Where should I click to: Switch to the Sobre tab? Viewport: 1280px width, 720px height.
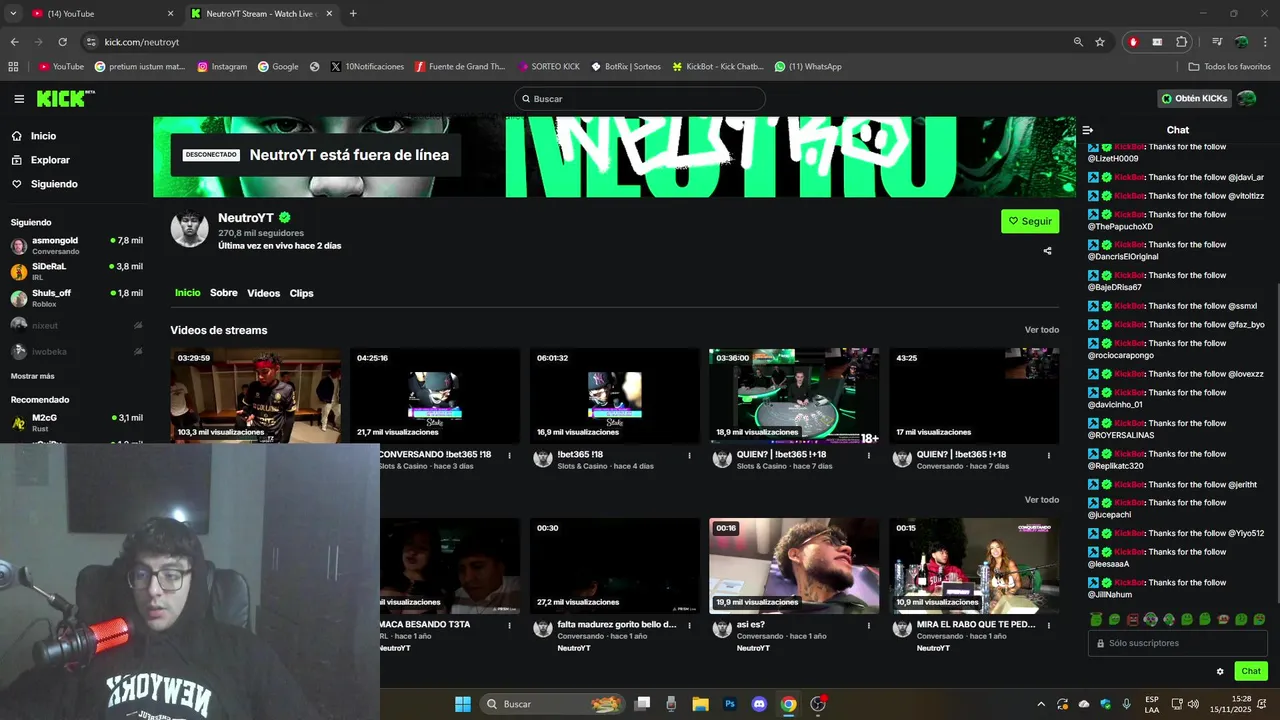tap(224, 293)
